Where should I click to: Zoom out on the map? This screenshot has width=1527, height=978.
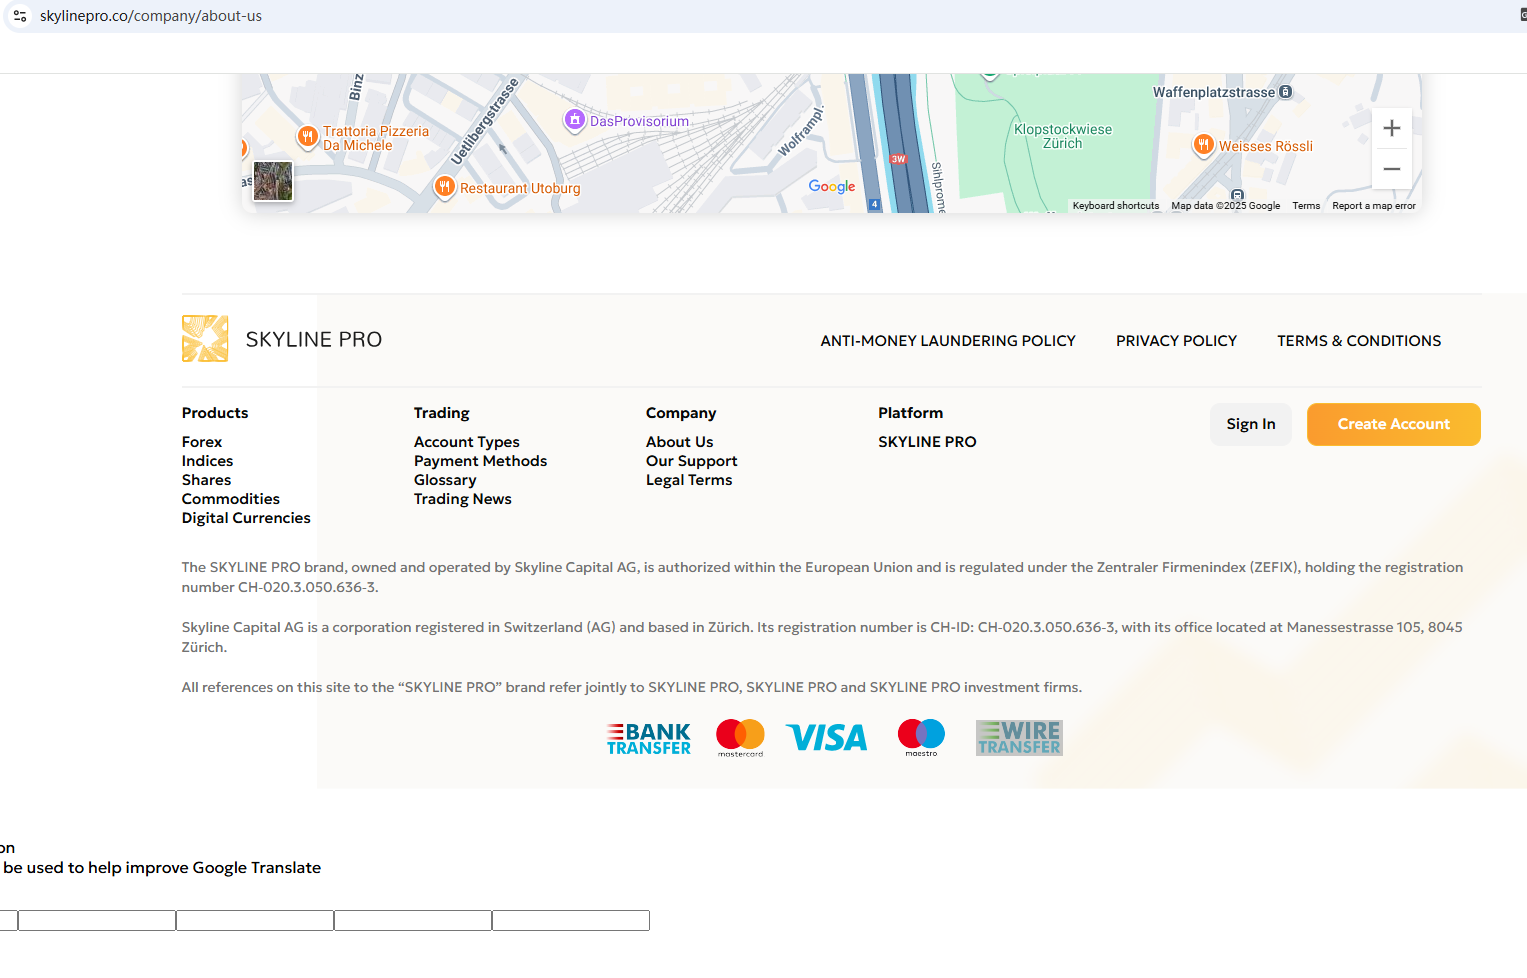1391,169
